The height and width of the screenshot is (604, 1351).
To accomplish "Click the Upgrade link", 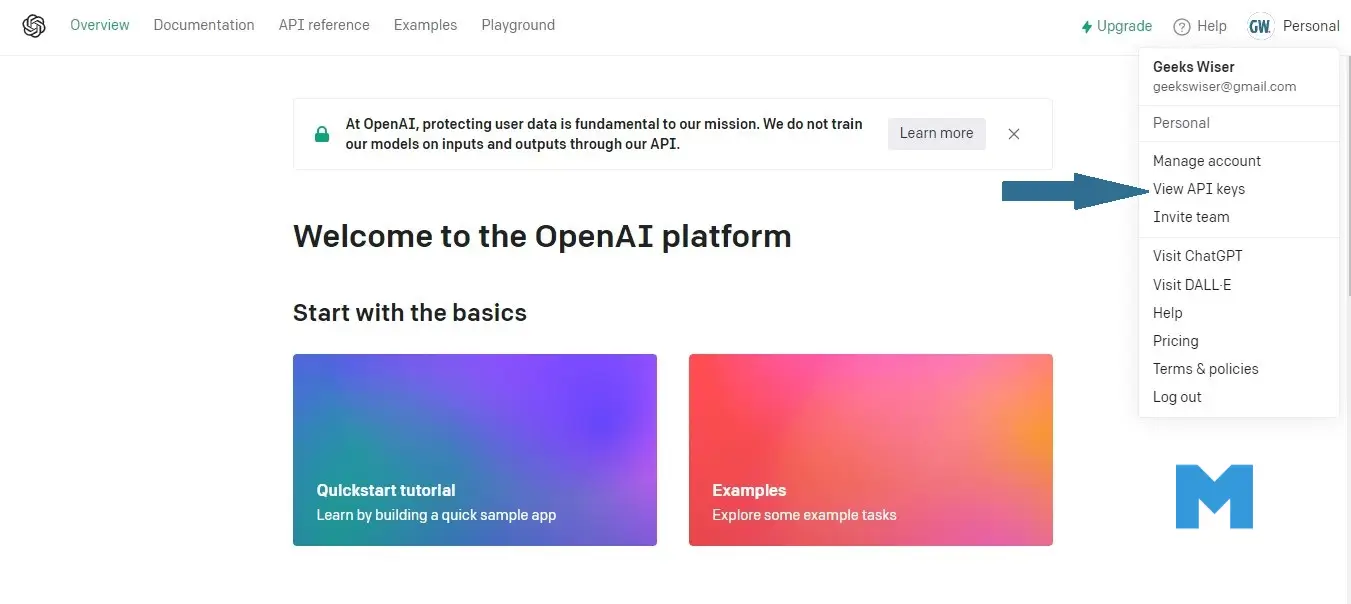I will pos(1117,27).
